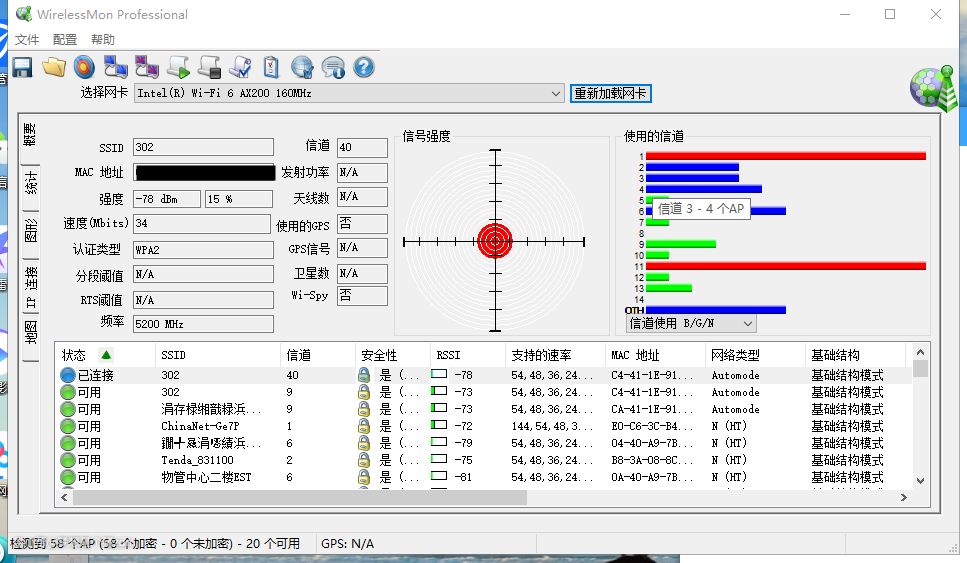Click the 强度 field showing -78 dBm
Viewport: 967px width, 563px height.
tap(167, 199)
